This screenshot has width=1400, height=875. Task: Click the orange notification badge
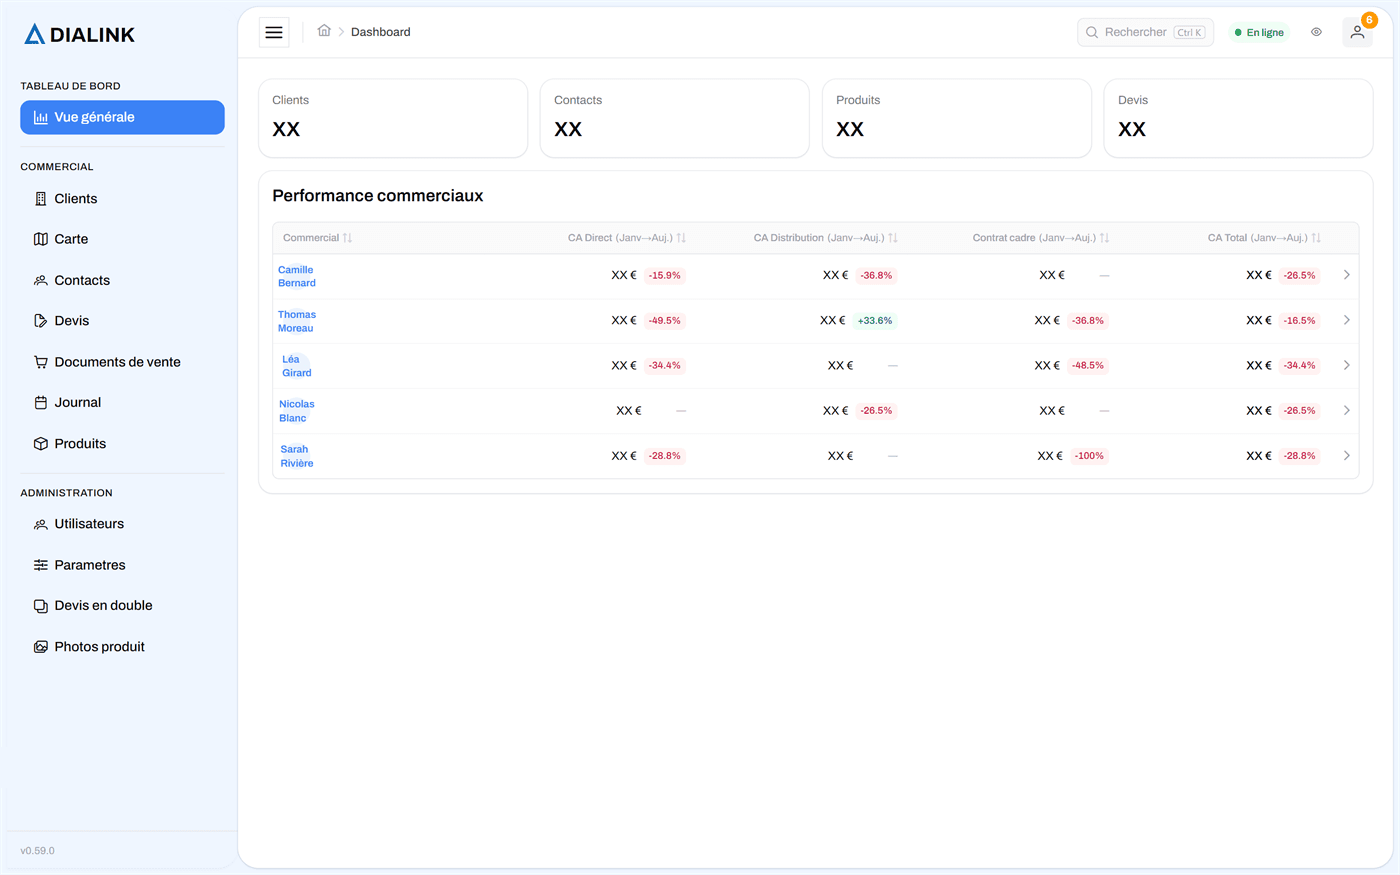[1369, 20]
